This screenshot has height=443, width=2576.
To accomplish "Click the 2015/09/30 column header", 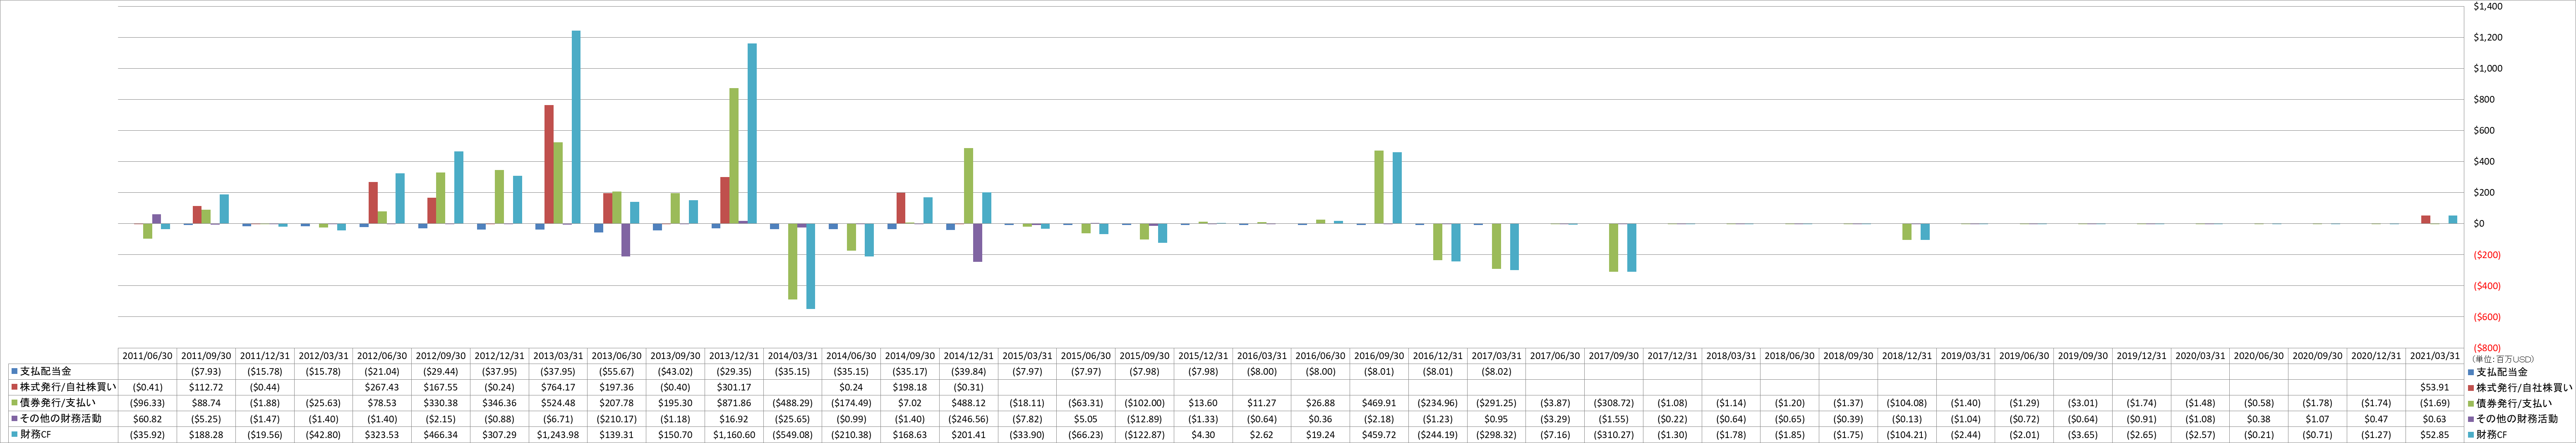I will [1145, 356].
